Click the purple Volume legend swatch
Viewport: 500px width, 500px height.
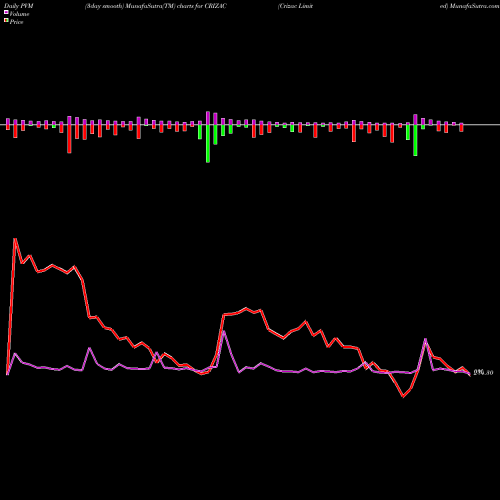pos(6,13)
